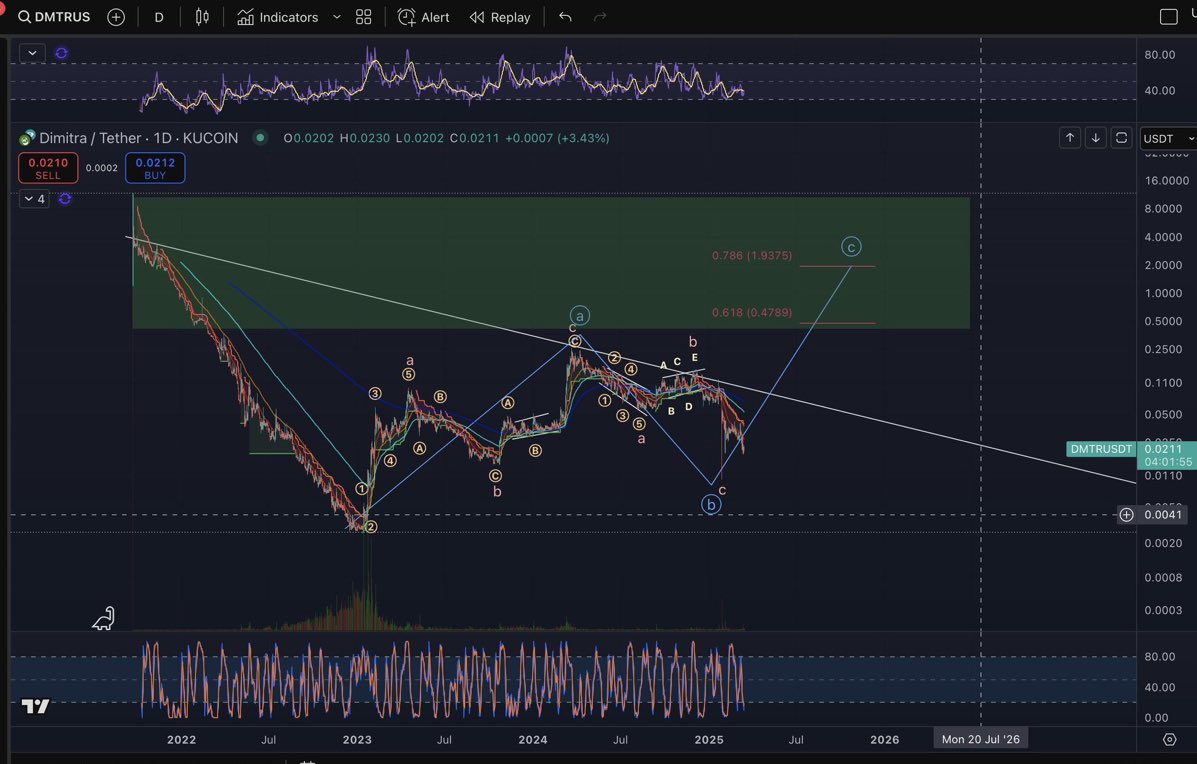Select the circled blue 'b' wave label
The height and width of the screenshot is (764, 1197).
711,504
